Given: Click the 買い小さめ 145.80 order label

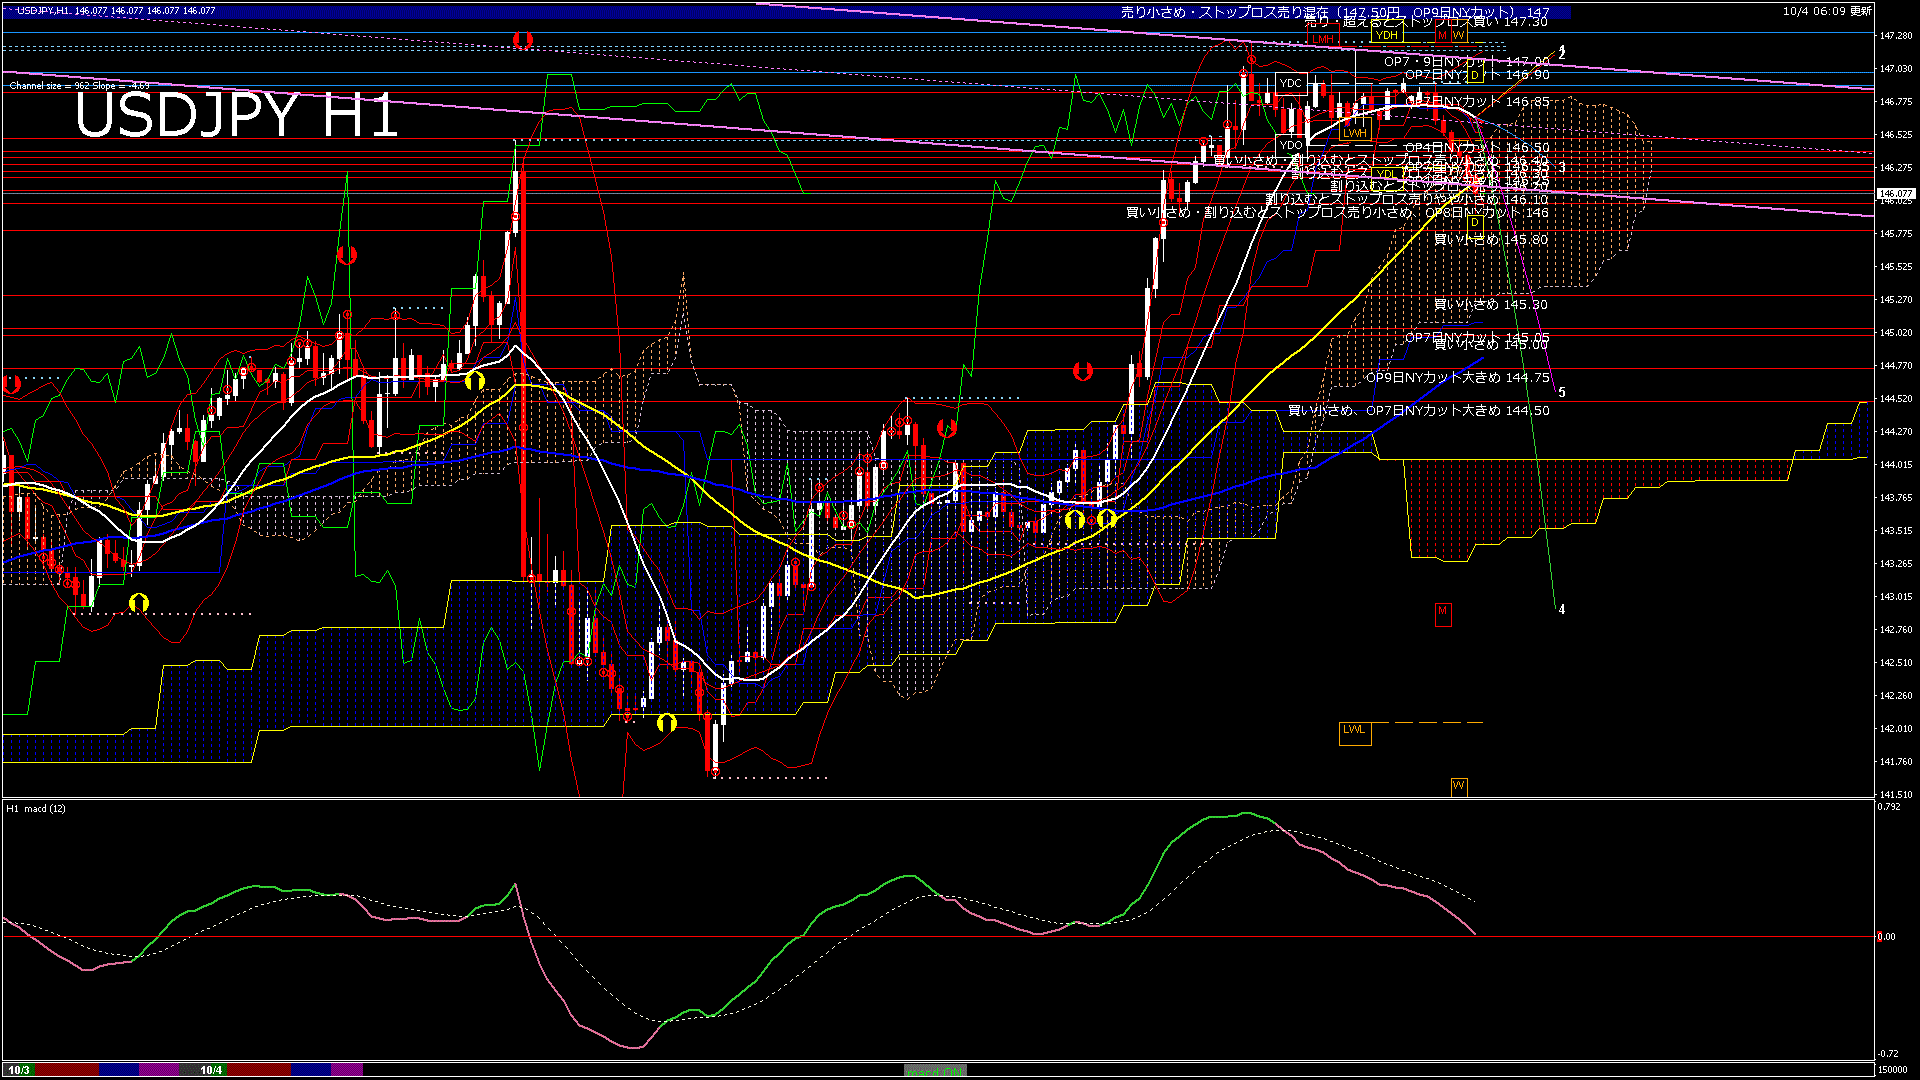Looking at the screenshot, I should coord(1490,240).
